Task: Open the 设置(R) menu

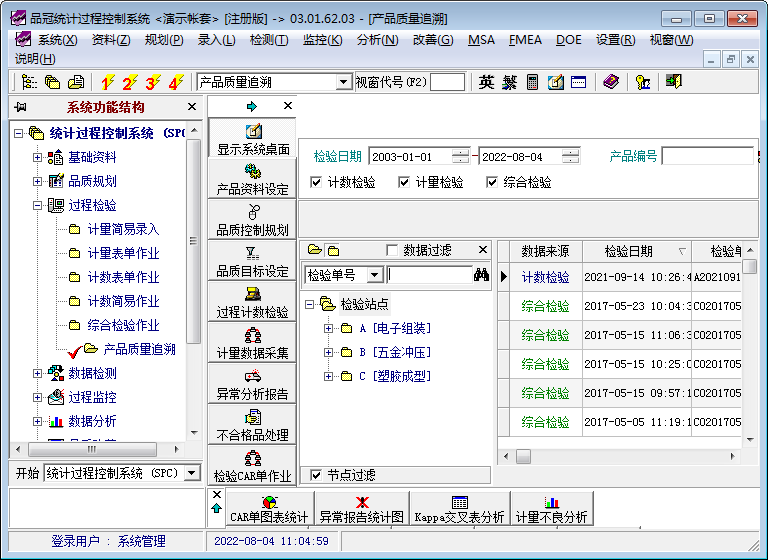Action: 616,40
